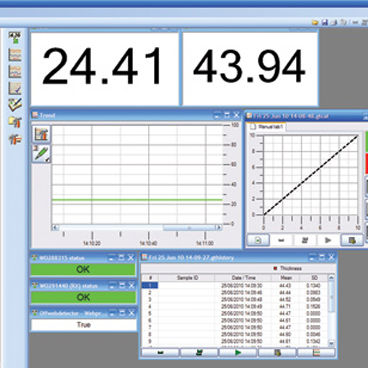The height and width of the screenshot is (368, 368).
Task: Click the SD value 0.1340
Action: pyautogui.click(x=313, y=285)
